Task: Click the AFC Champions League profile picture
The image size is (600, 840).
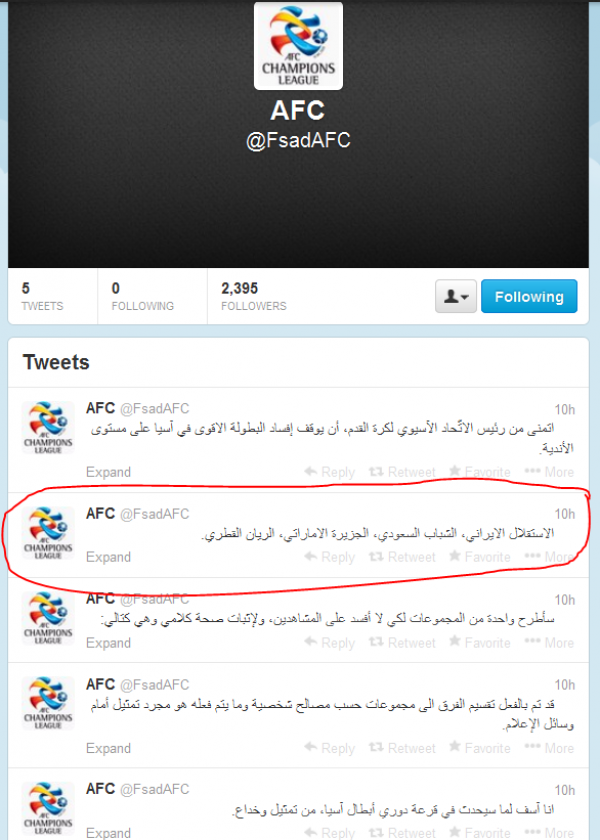Action: (298, 46)
